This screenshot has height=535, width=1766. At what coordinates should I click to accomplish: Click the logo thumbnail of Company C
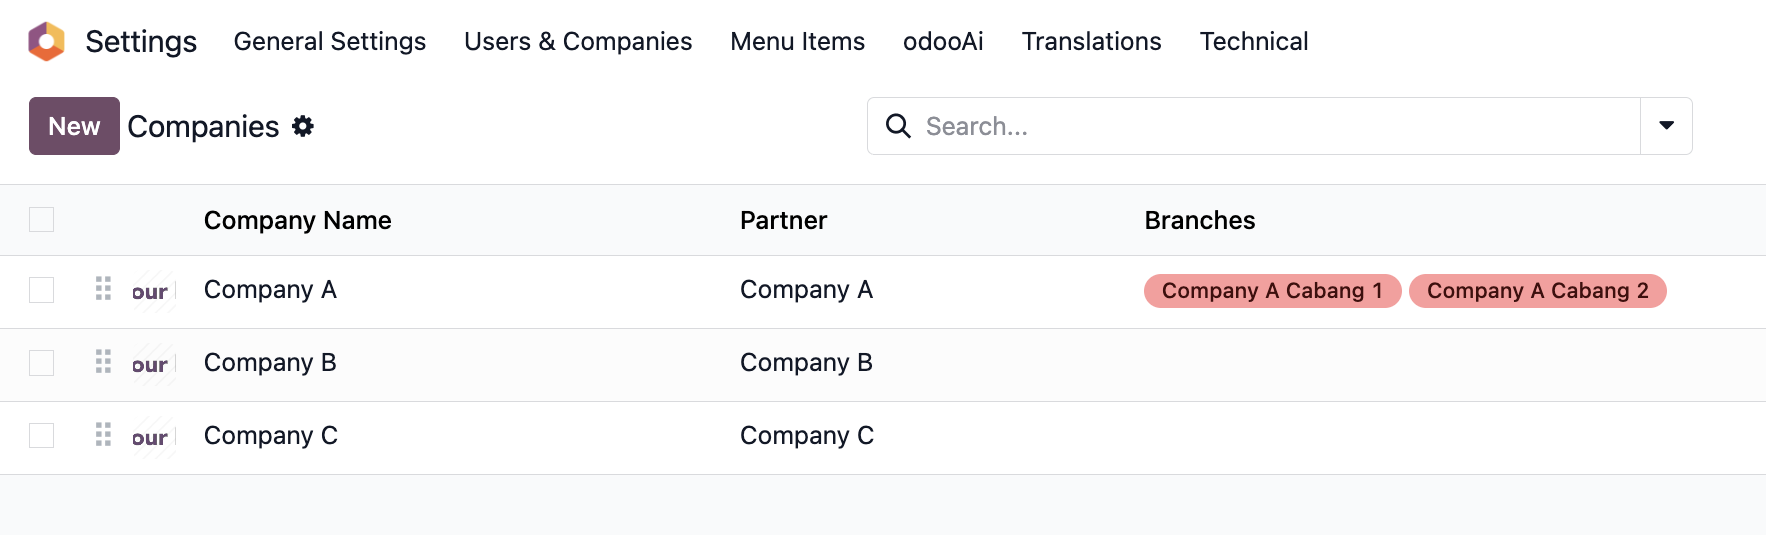[x=153, y=437]
